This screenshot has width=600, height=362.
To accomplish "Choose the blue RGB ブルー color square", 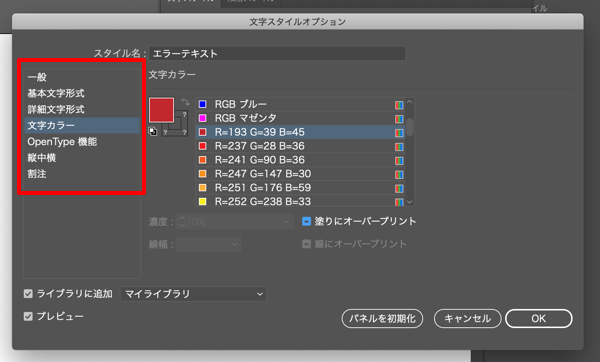I will click(x=203, y=104).
